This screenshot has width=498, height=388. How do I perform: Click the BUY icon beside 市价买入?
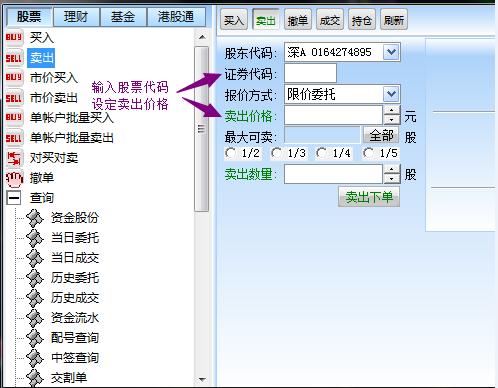point(14,77)
